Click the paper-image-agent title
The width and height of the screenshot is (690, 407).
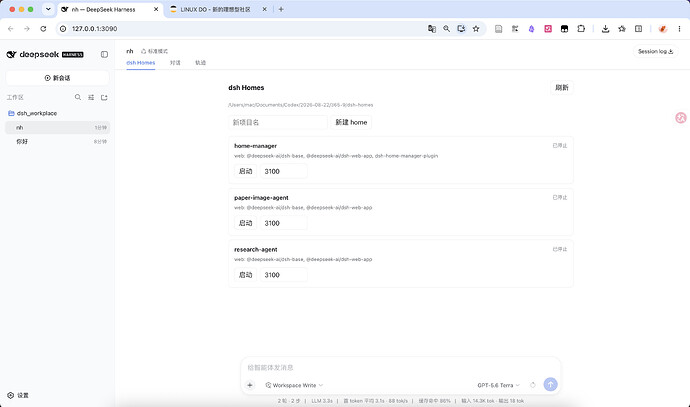coord(261,198)
